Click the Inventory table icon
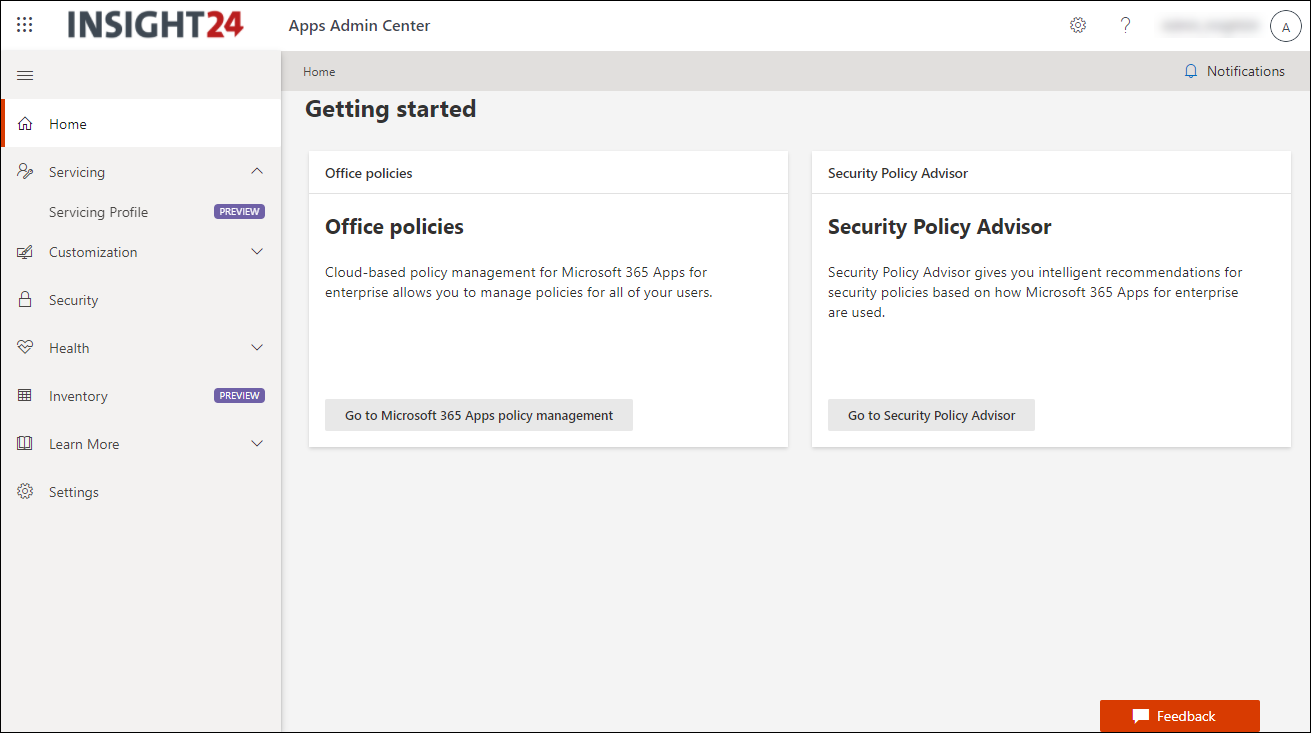The width and height of the screenshot is (1311, 733). [x=26, y=396]
